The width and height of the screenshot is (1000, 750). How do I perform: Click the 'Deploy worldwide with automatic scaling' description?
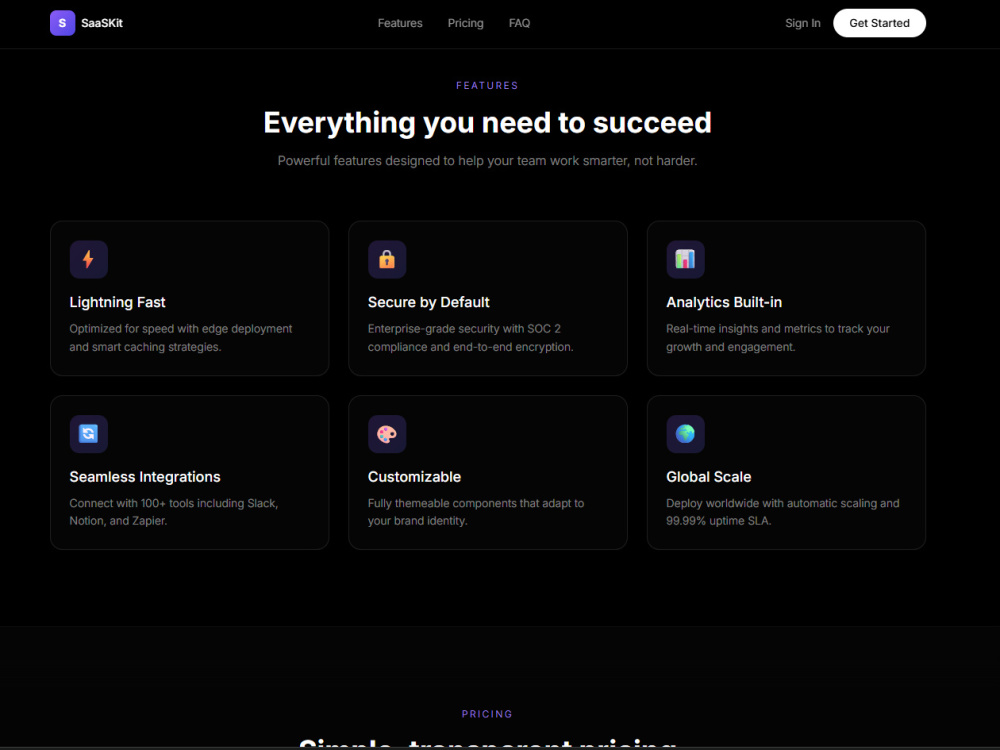[783, 511]
